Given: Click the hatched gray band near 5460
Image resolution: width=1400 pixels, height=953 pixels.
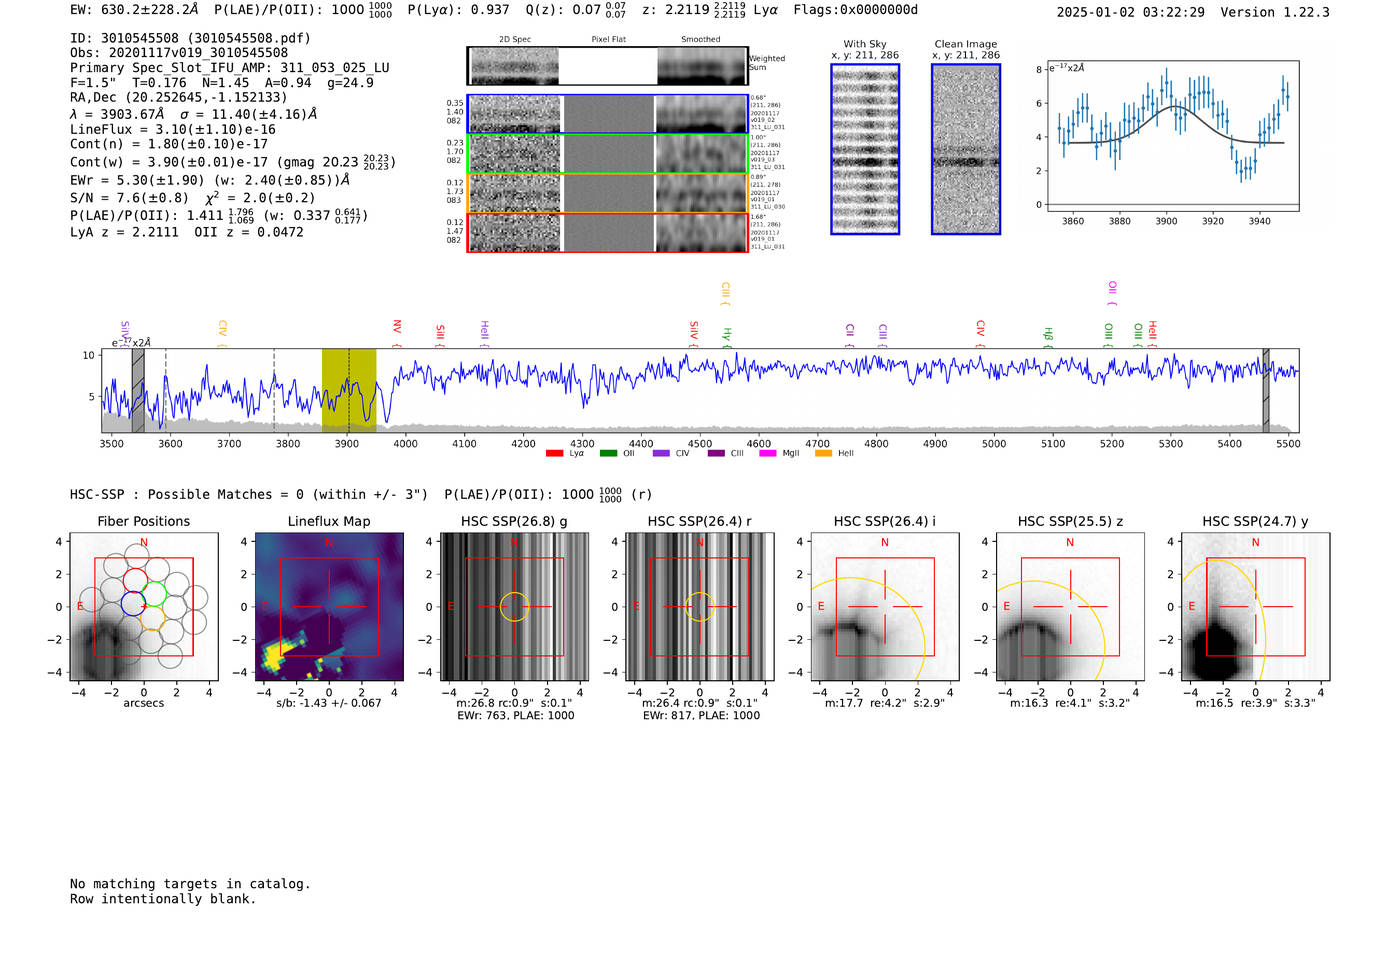Looking at the screenshot, I should 1266,390.
